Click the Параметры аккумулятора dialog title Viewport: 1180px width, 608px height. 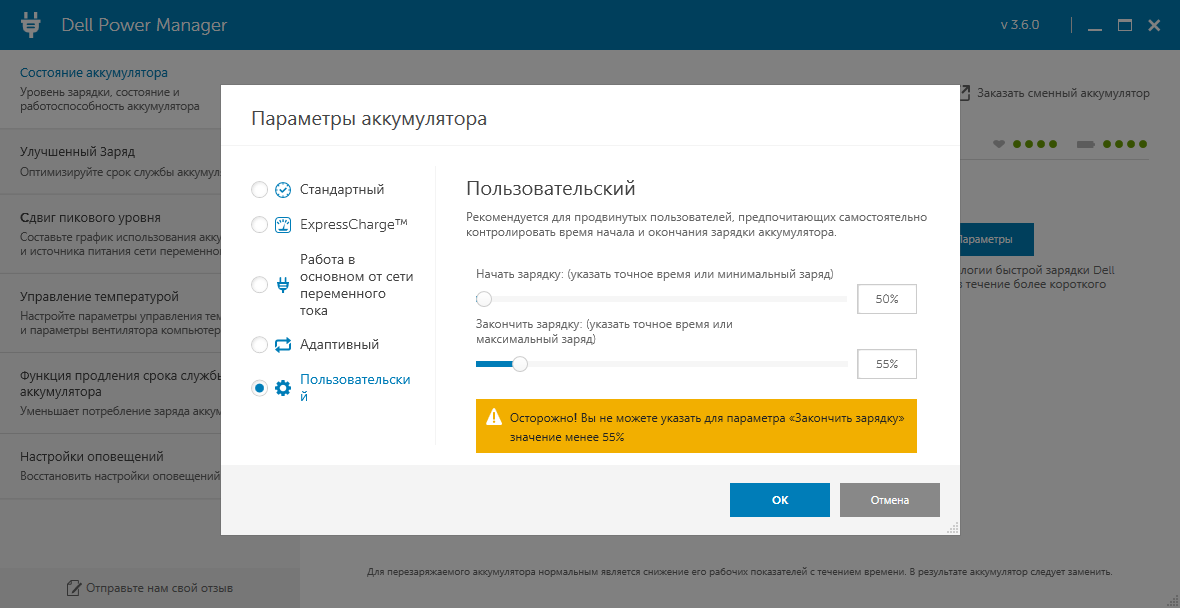pos(369,119)
